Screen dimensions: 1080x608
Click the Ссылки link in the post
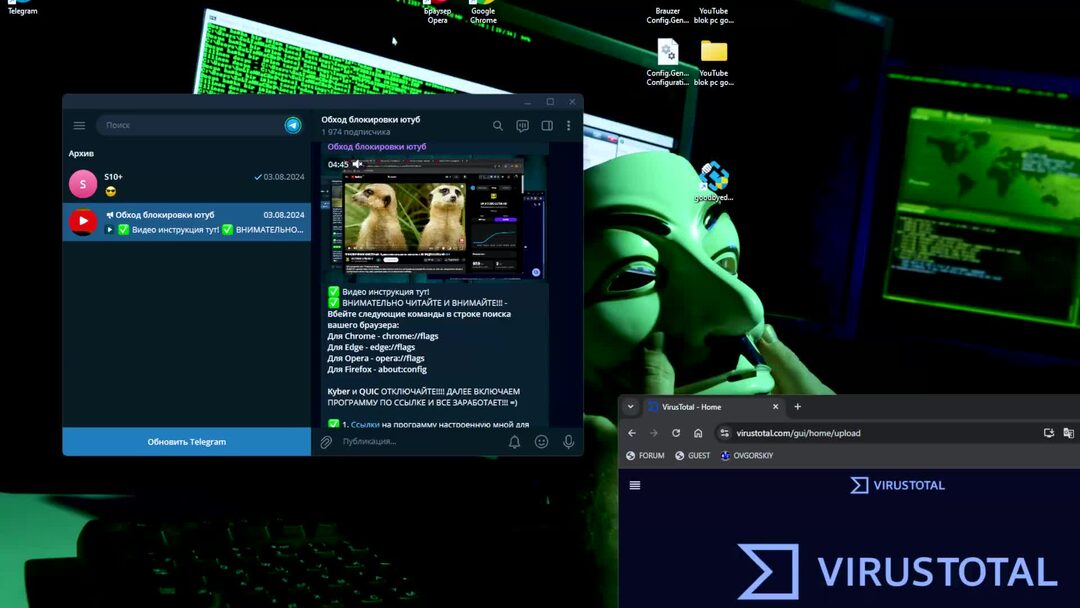365,424
